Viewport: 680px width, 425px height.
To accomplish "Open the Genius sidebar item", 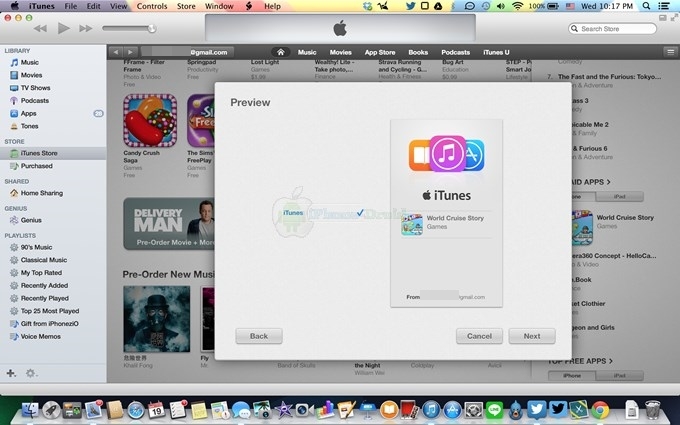I will 31,219.
